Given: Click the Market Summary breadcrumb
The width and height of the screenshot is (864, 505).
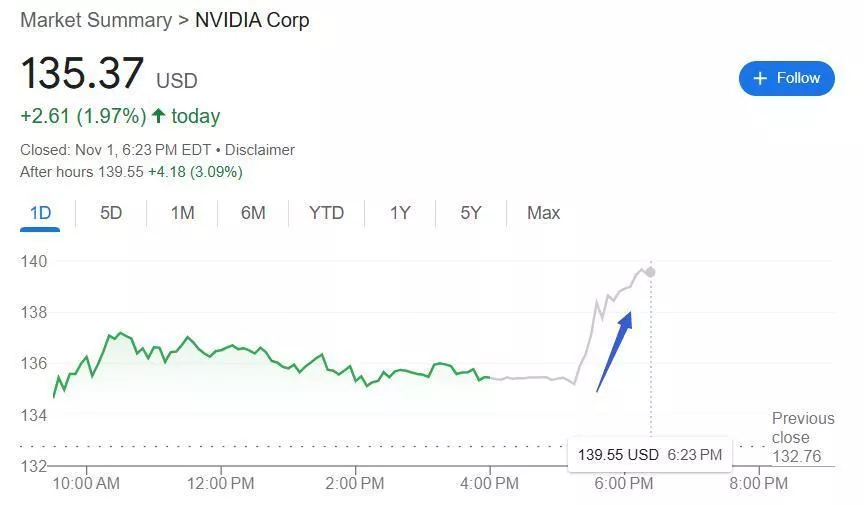Looking at the screenshot, I should (x=95, y=20).
